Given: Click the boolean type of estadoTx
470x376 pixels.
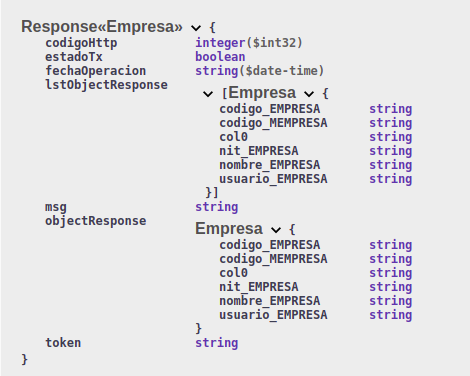Looking at the screenshot, I should click(x=220, y=57).
